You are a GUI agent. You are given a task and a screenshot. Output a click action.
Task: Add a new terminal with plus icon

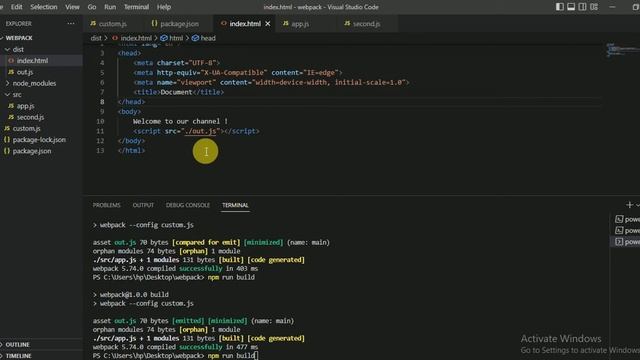[629, 205]
